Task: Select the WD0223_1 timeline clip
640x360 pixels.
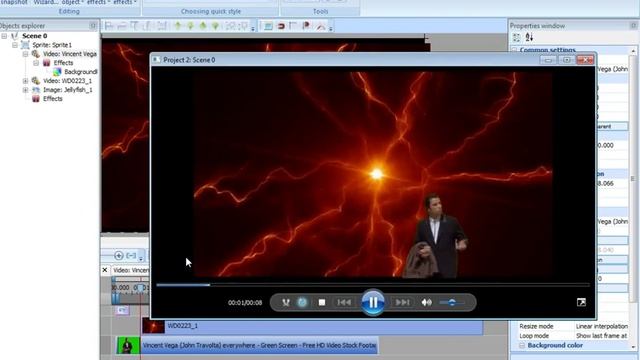Action: point(312,326)
